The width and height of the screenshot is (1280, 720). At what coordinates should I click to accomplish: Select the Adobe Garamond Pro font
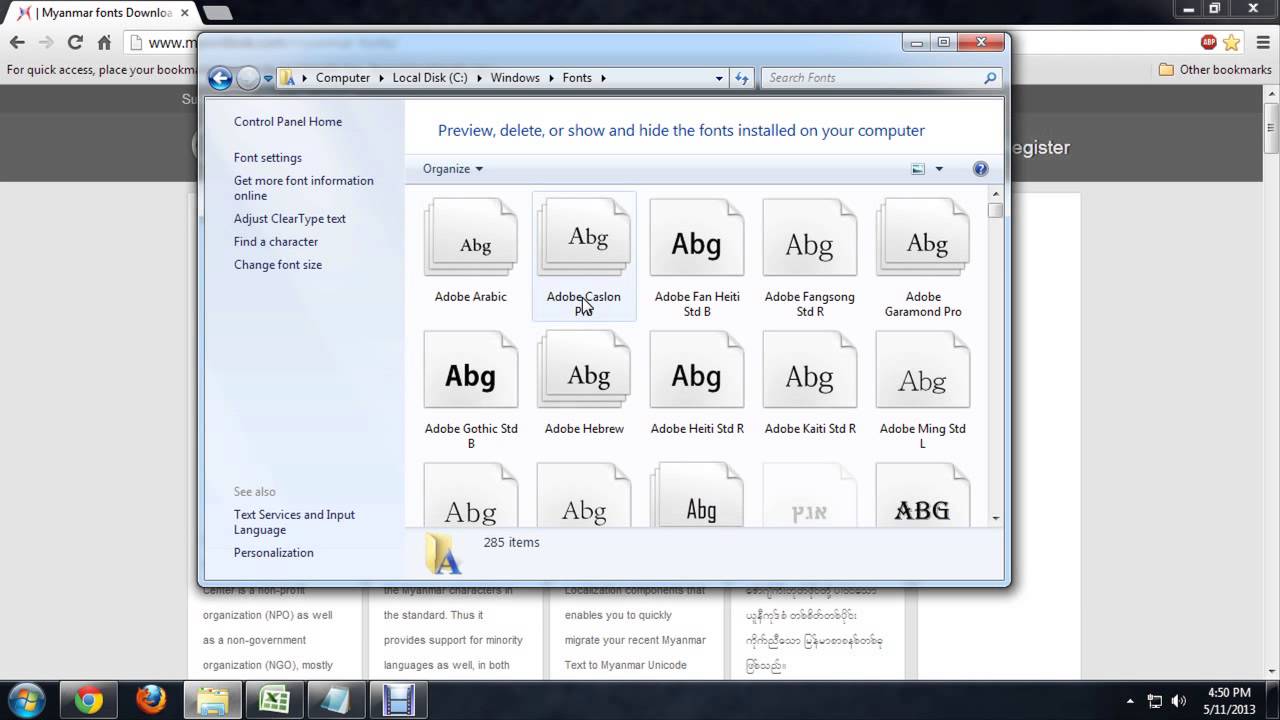tap(923, 238)
